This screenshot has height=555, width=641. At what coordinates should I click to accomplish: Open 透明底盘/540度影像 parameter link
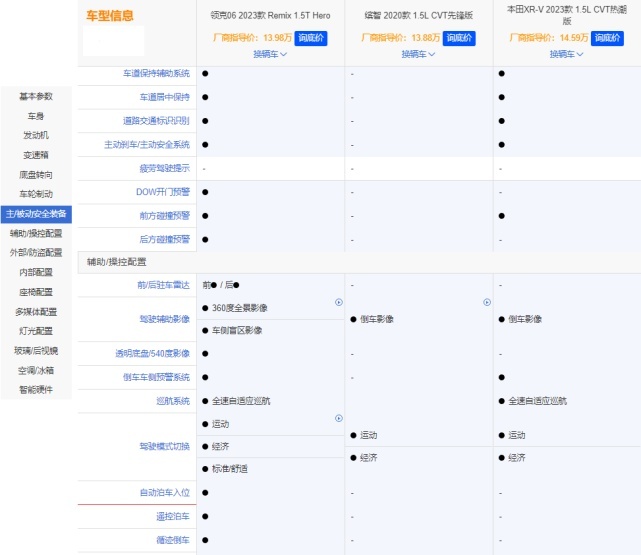pyautogui.click(x=152, y=354)
